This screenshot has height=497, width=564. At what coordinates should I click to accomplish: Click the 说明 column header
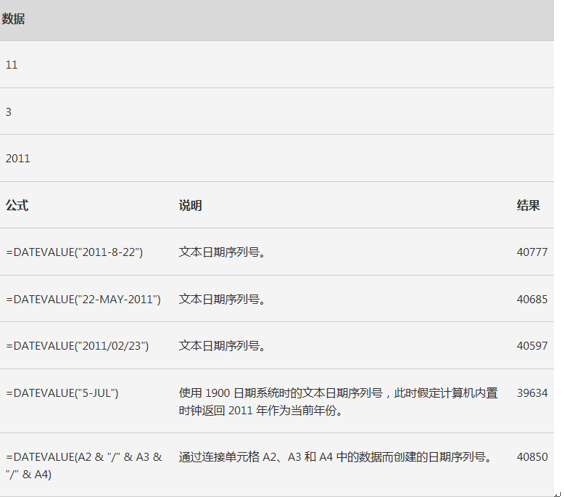pos(190,205)
